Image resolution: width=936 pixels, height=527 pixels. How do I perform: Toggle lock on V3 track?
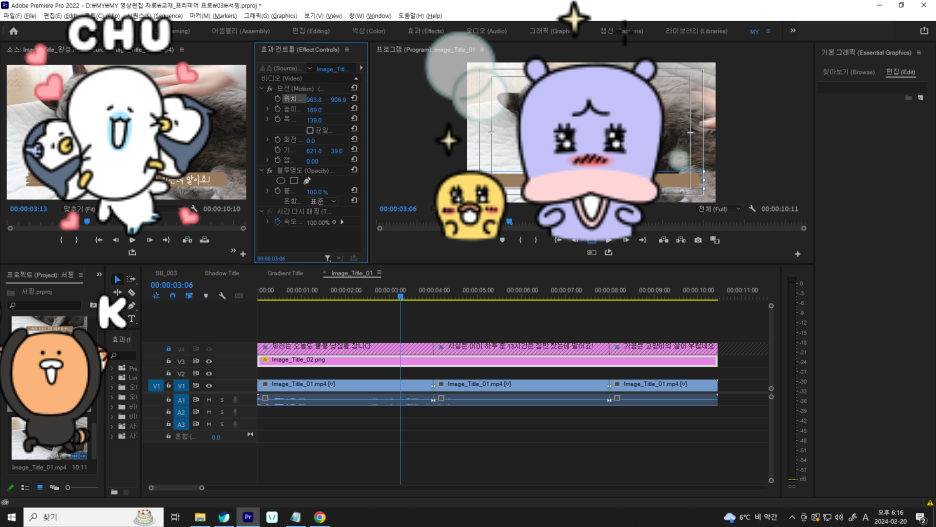tap(168, 362)
